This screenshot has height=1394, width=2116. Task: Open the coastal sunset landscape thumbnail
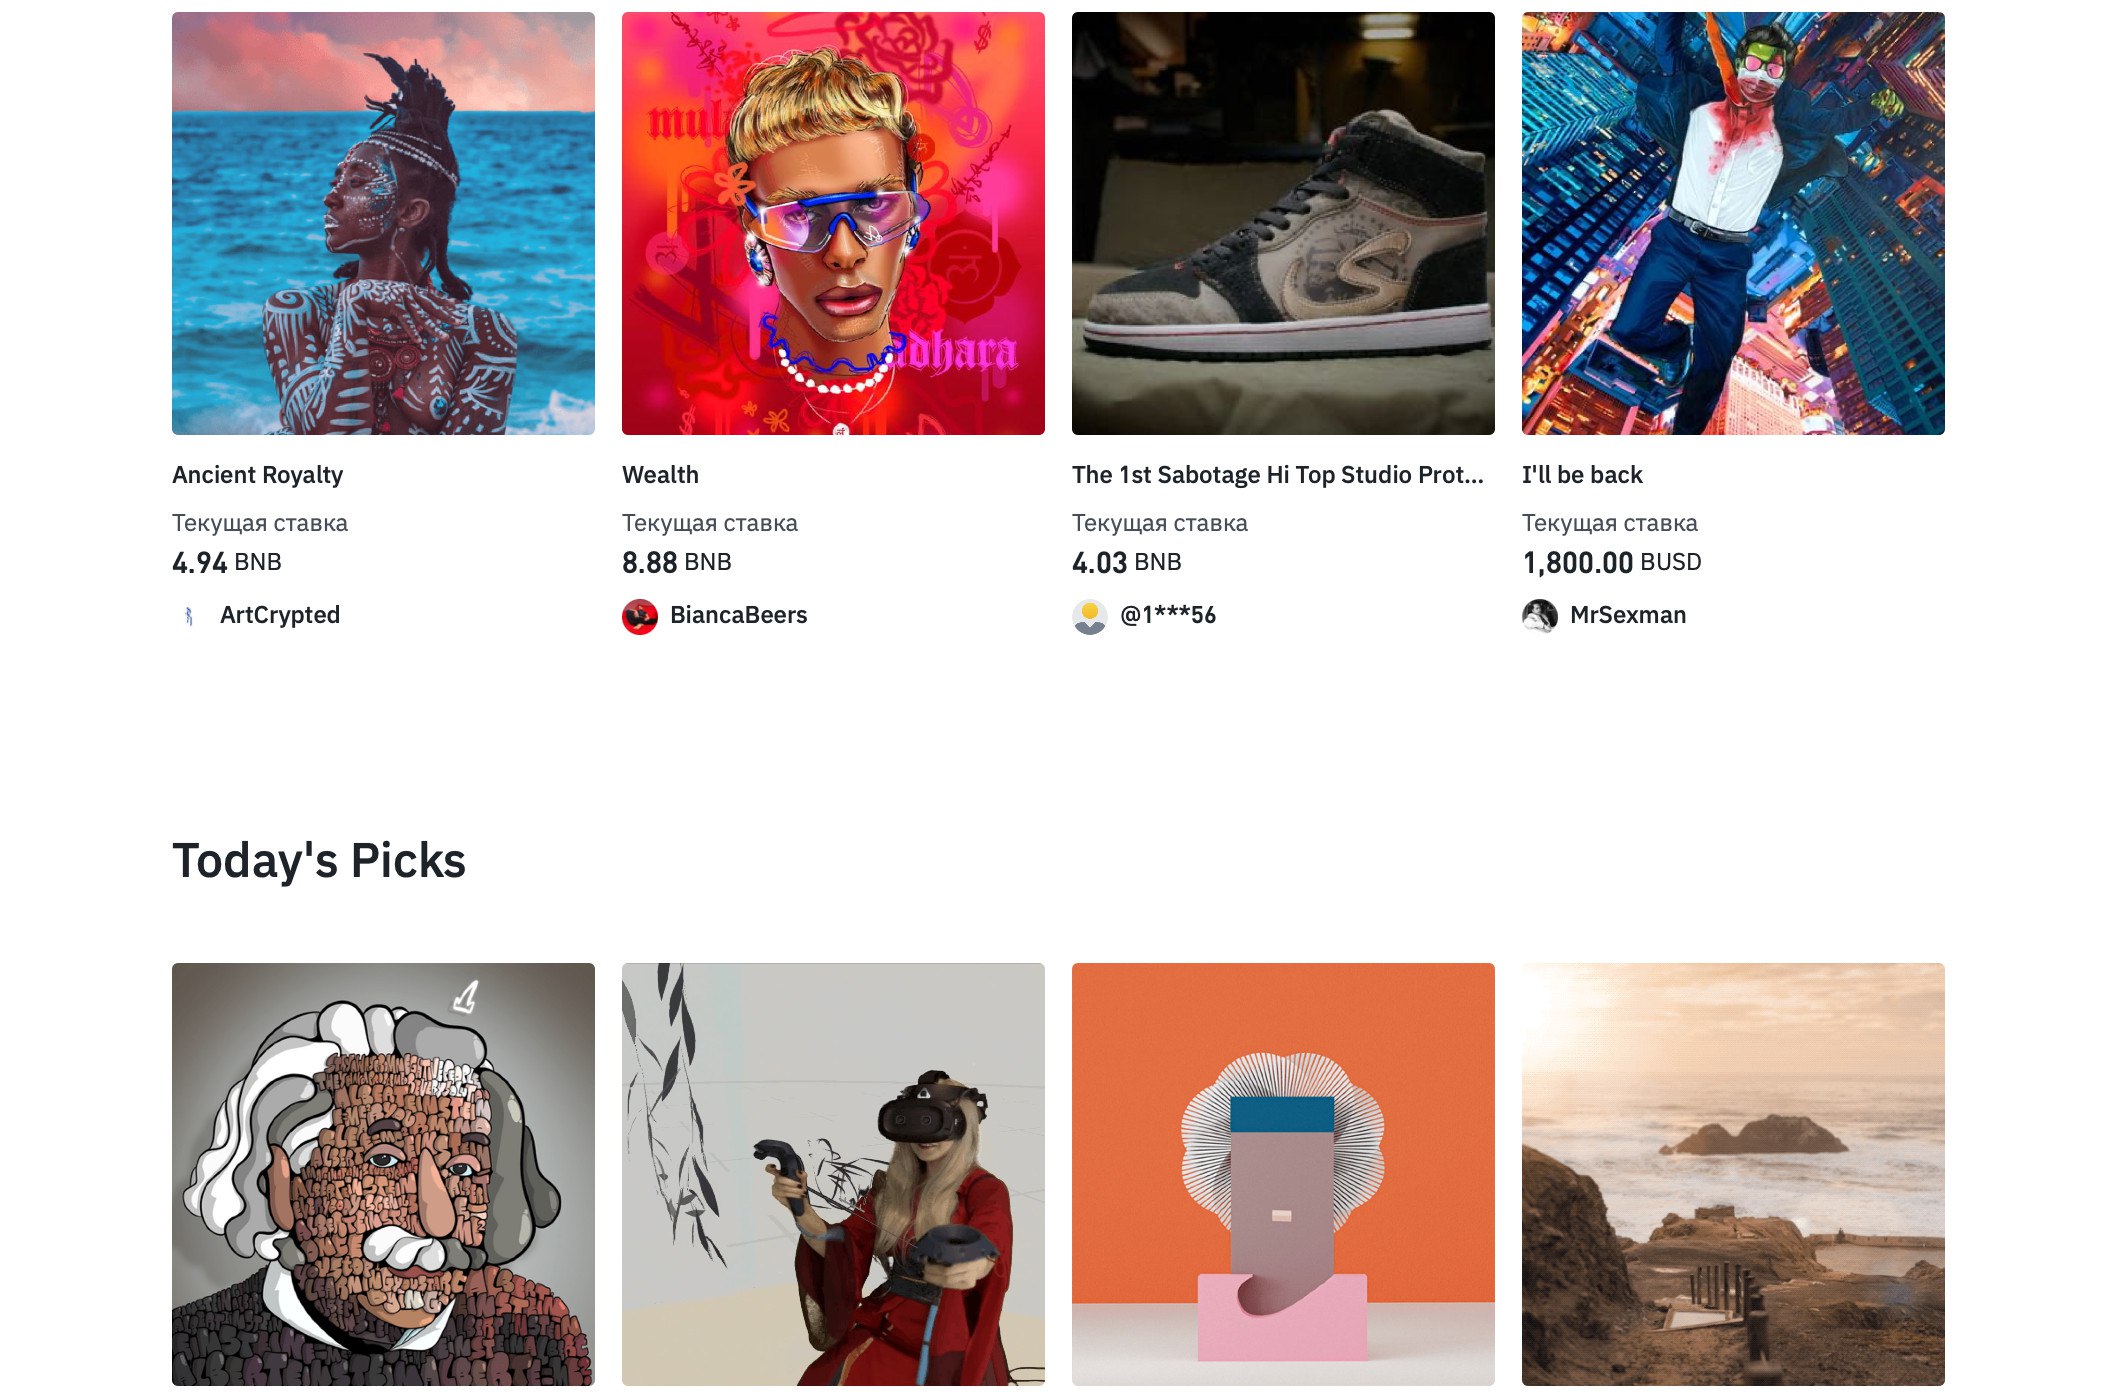tap(1733, 1174)
